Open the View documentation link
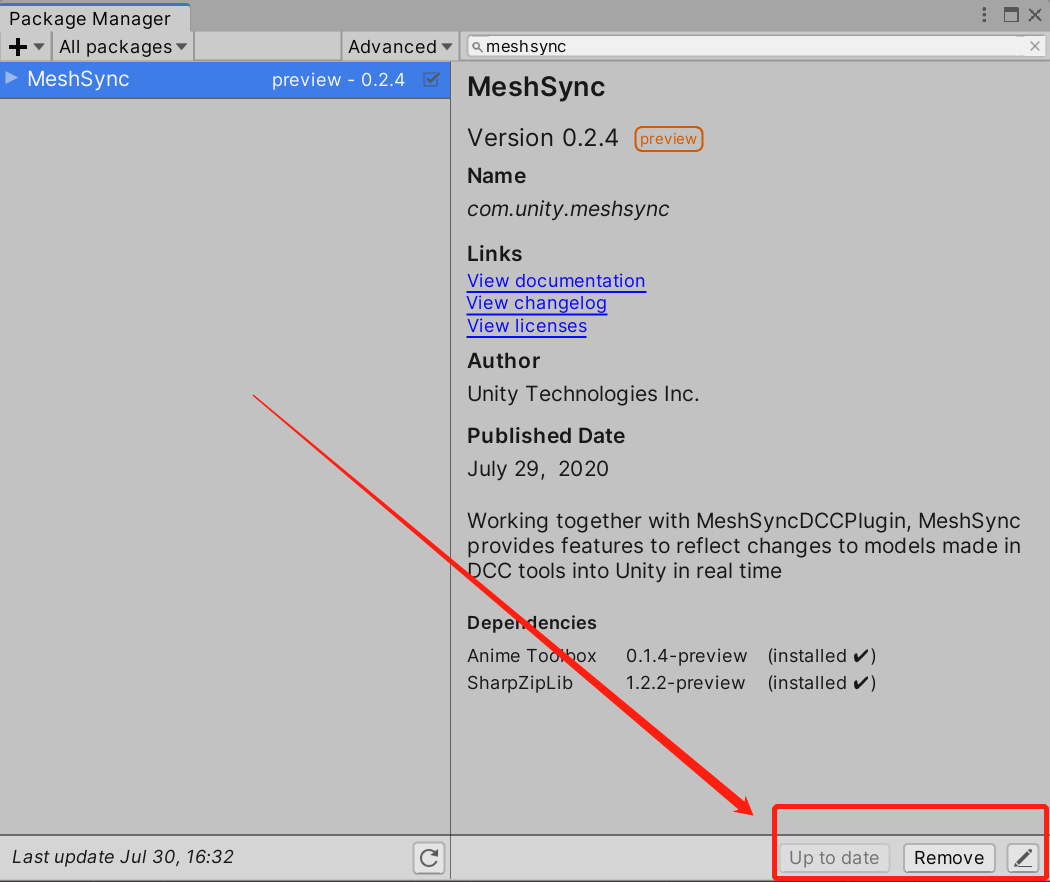This screenshot has width=1050, height=882. pyautogui.click(x=556, y=281)
